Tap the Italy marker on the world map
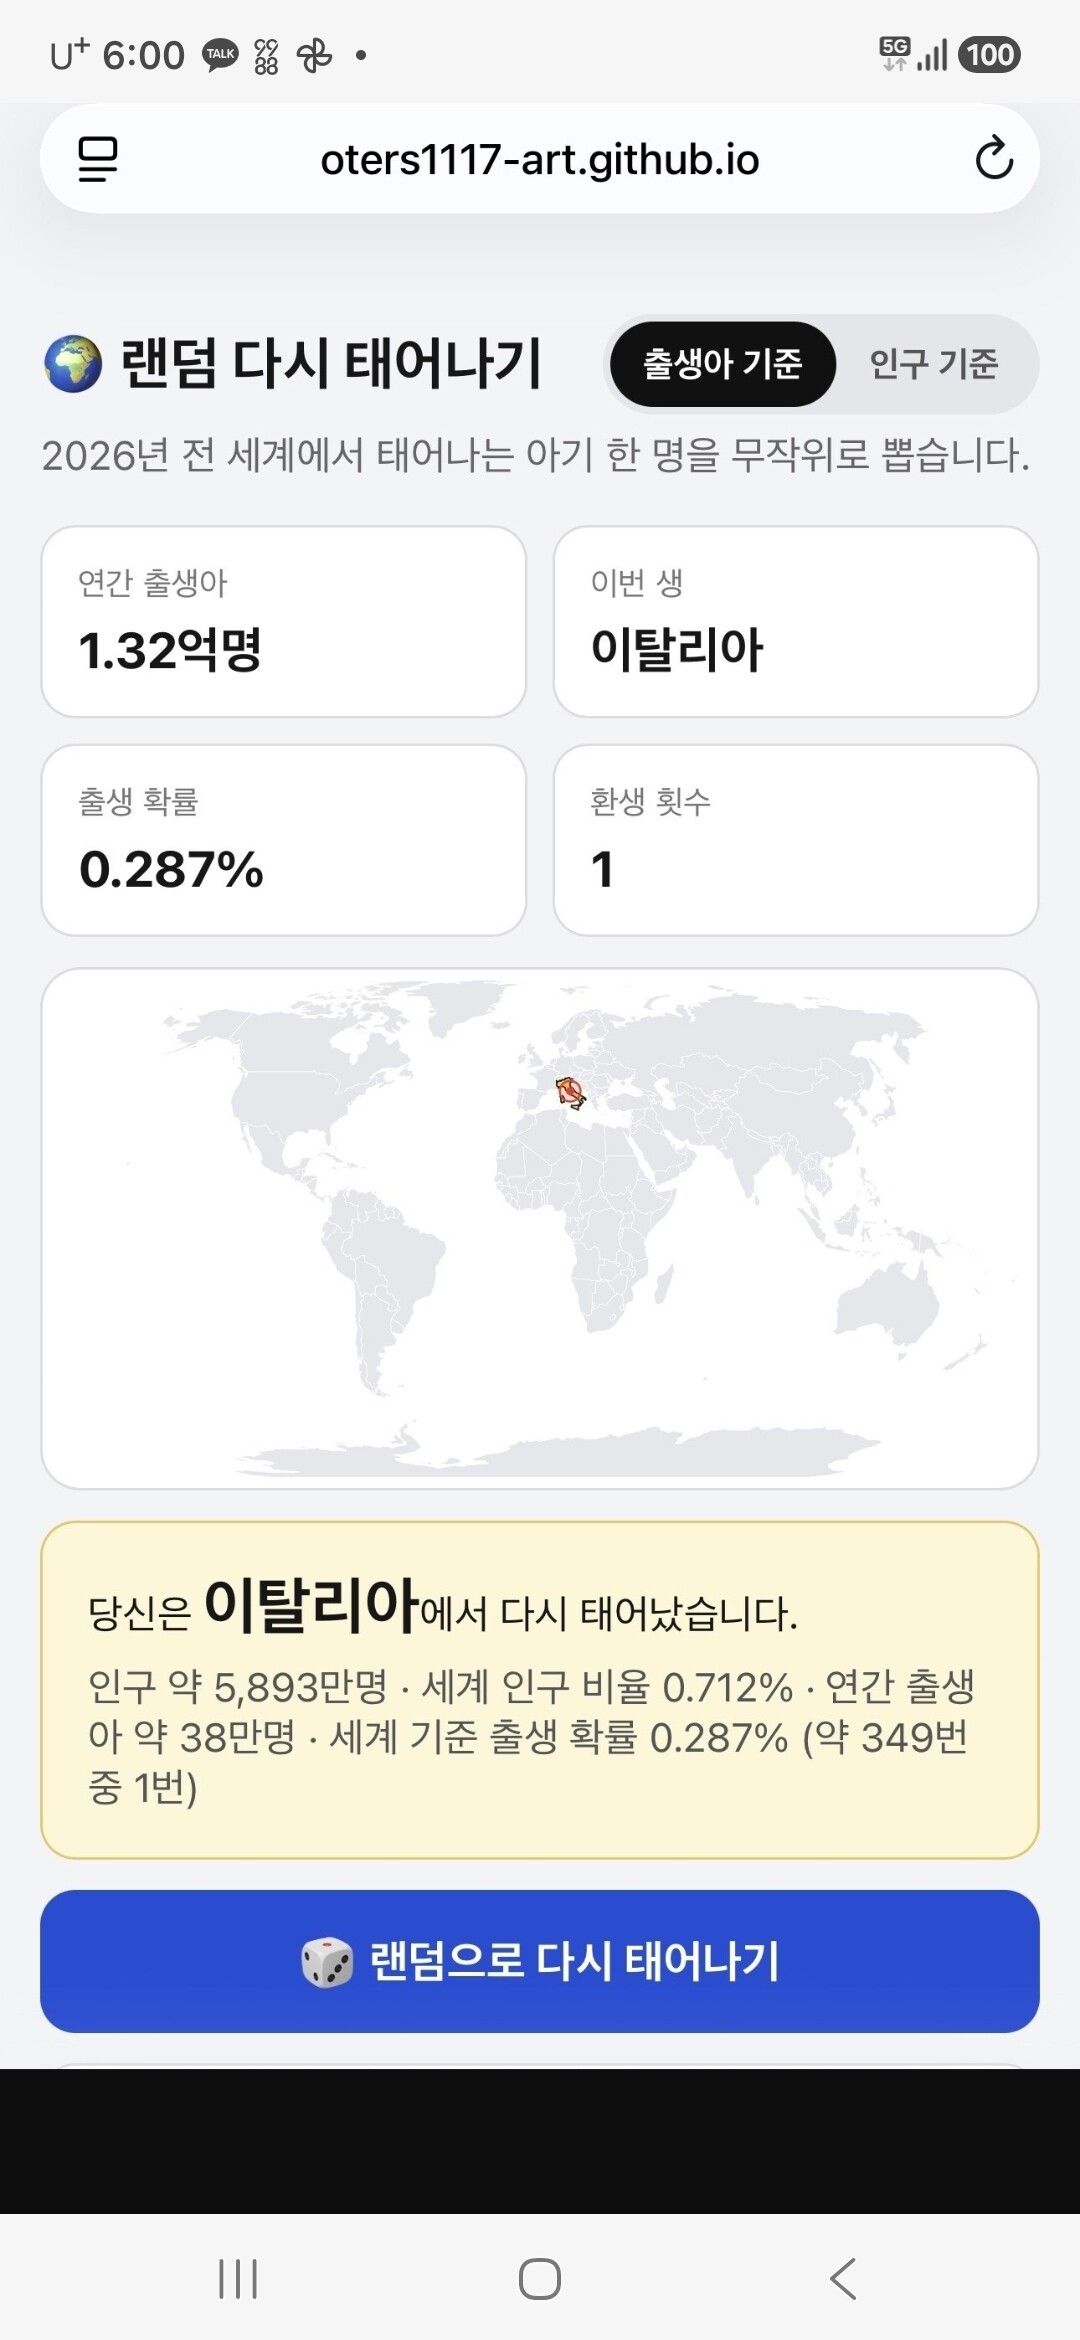 click(571, 1093)
